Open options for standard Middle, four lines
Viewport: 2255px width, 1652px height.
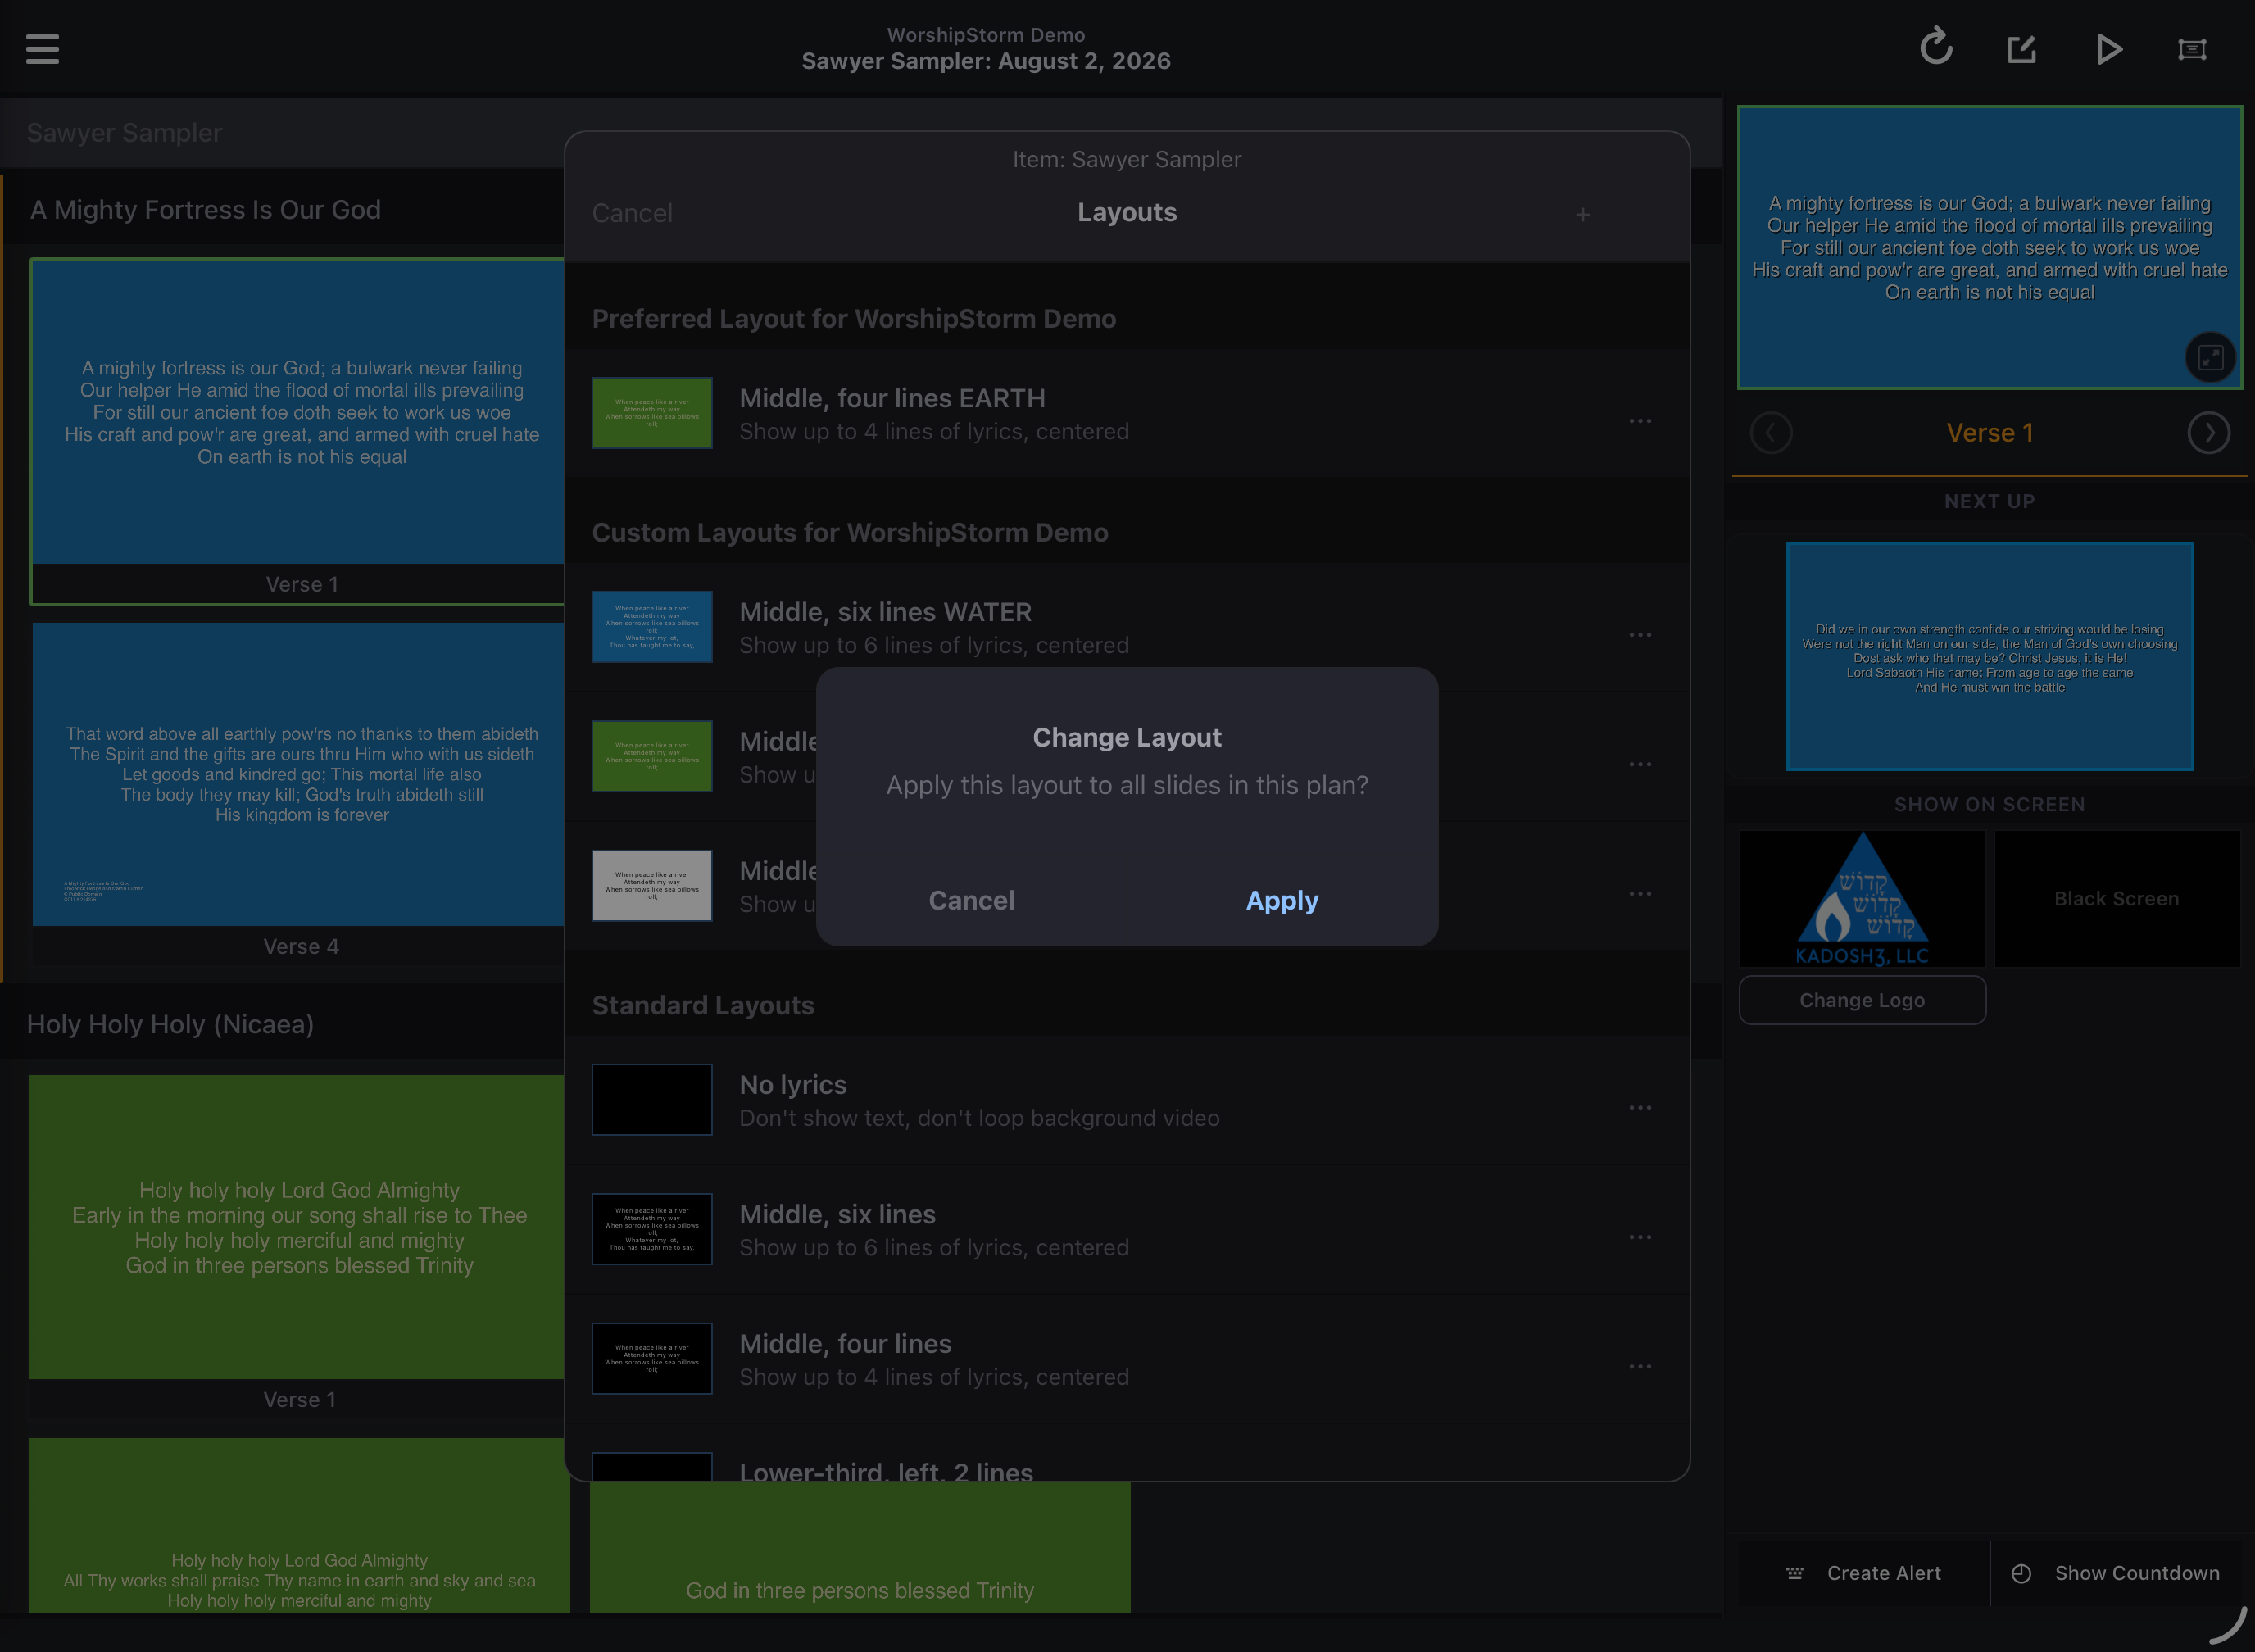[1640, 1366]
